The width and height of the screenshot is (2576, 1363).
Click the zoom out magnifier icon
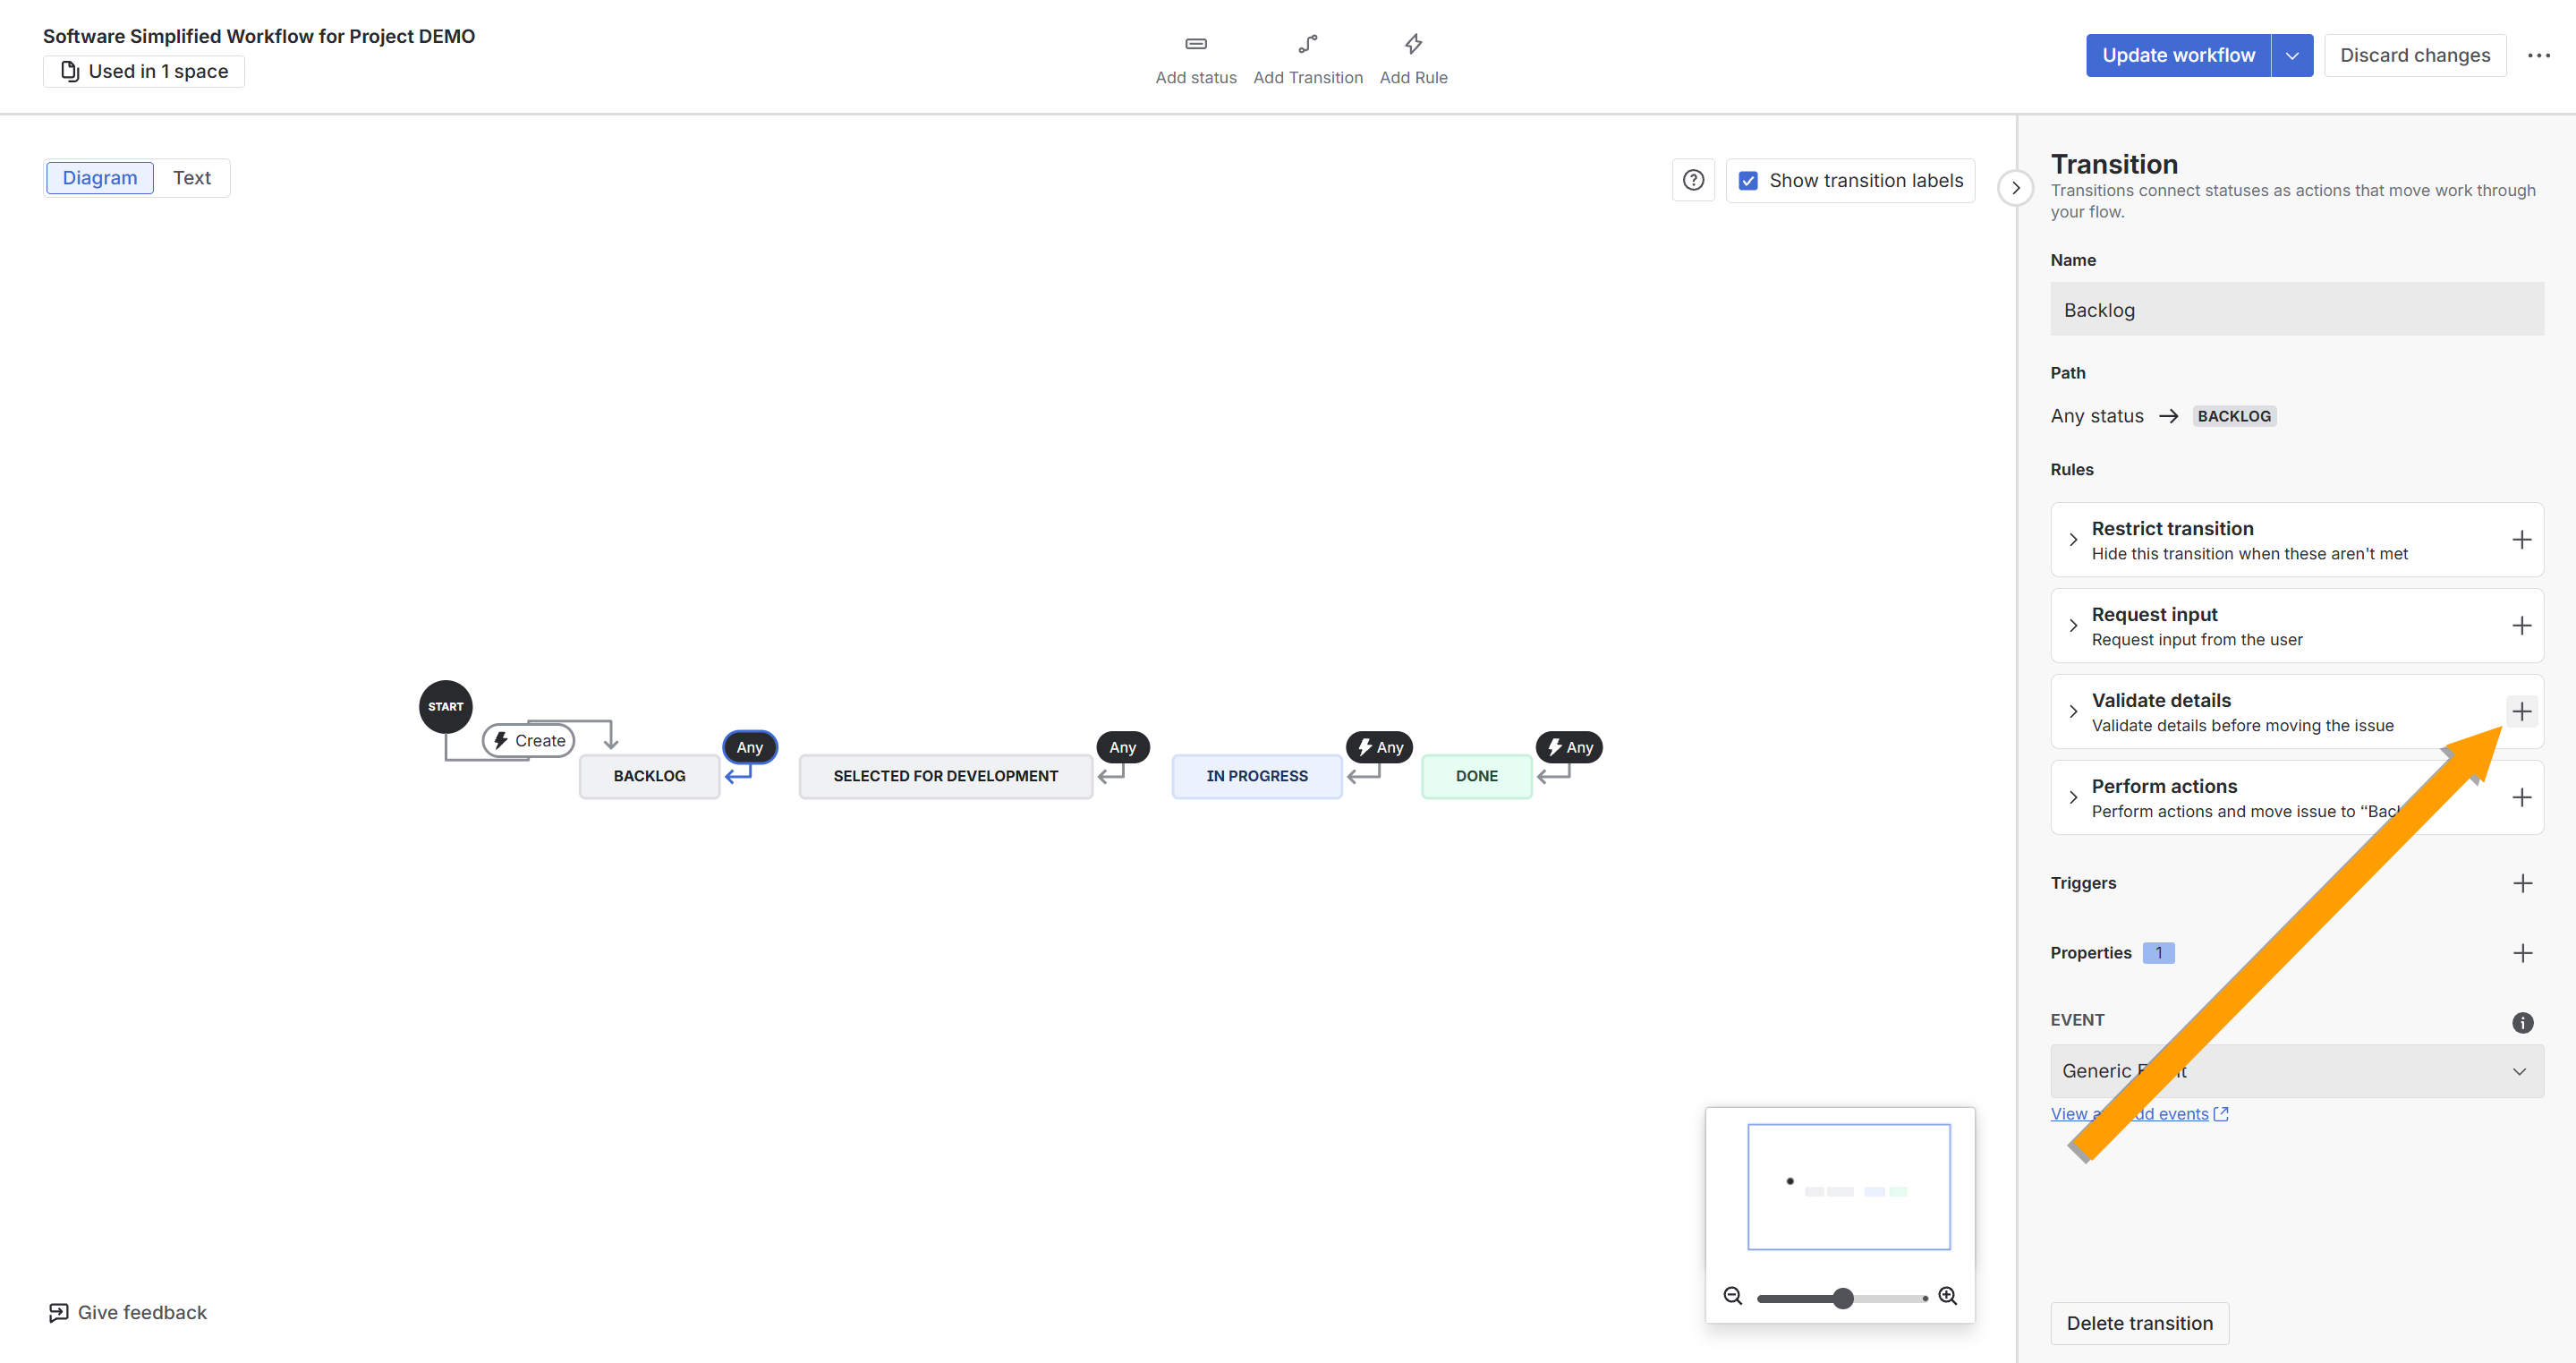[x=1733, y=1296]
